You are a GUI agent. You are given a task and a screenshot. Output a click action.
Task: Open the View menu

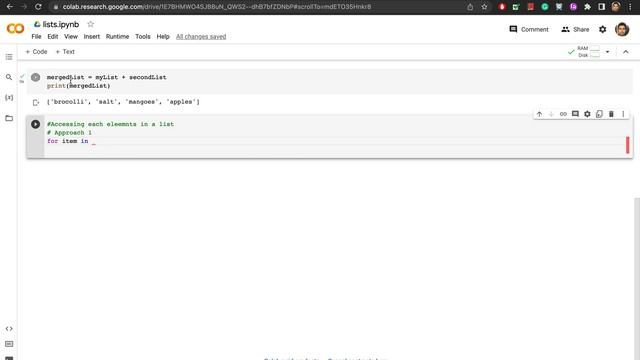(71, 37)
